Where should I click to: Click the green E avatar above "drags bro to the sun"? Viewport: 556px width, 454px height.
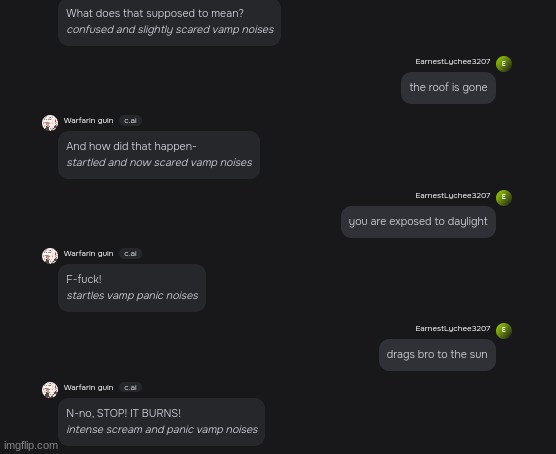point(504,331)
